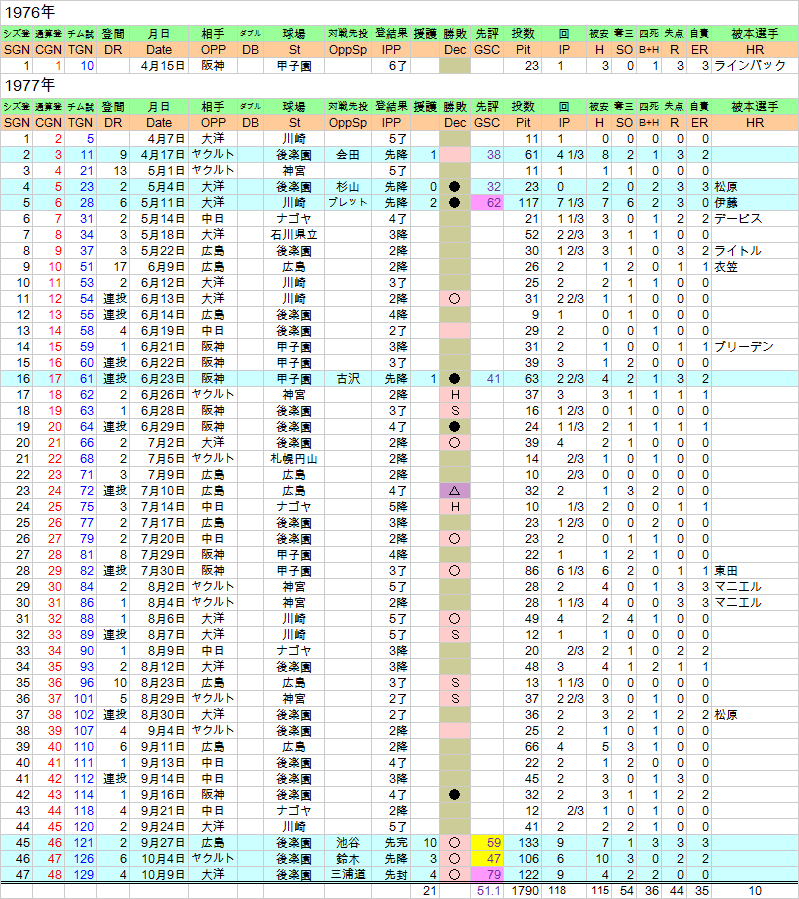Select the 4月15日 date cell
The height and width of the screenshot is (899, 799).
pos(159,66)
